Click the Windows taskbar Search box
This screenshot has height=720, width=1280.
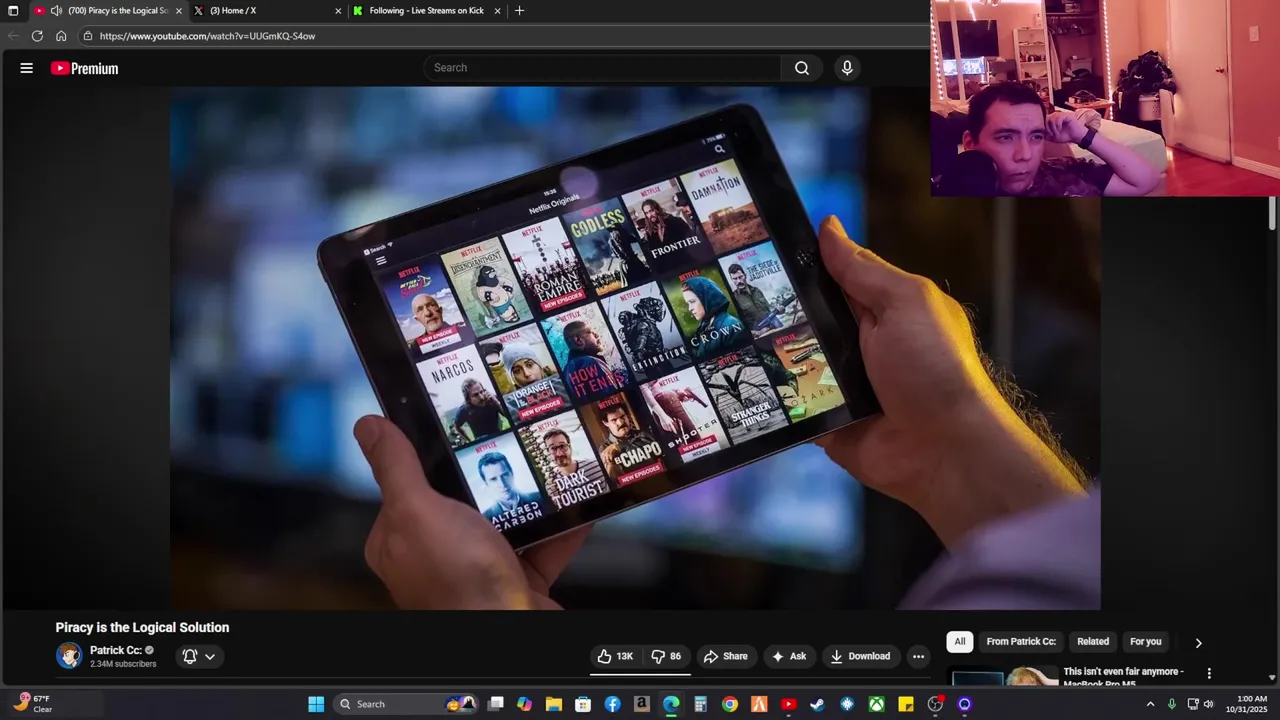(405, 704)
